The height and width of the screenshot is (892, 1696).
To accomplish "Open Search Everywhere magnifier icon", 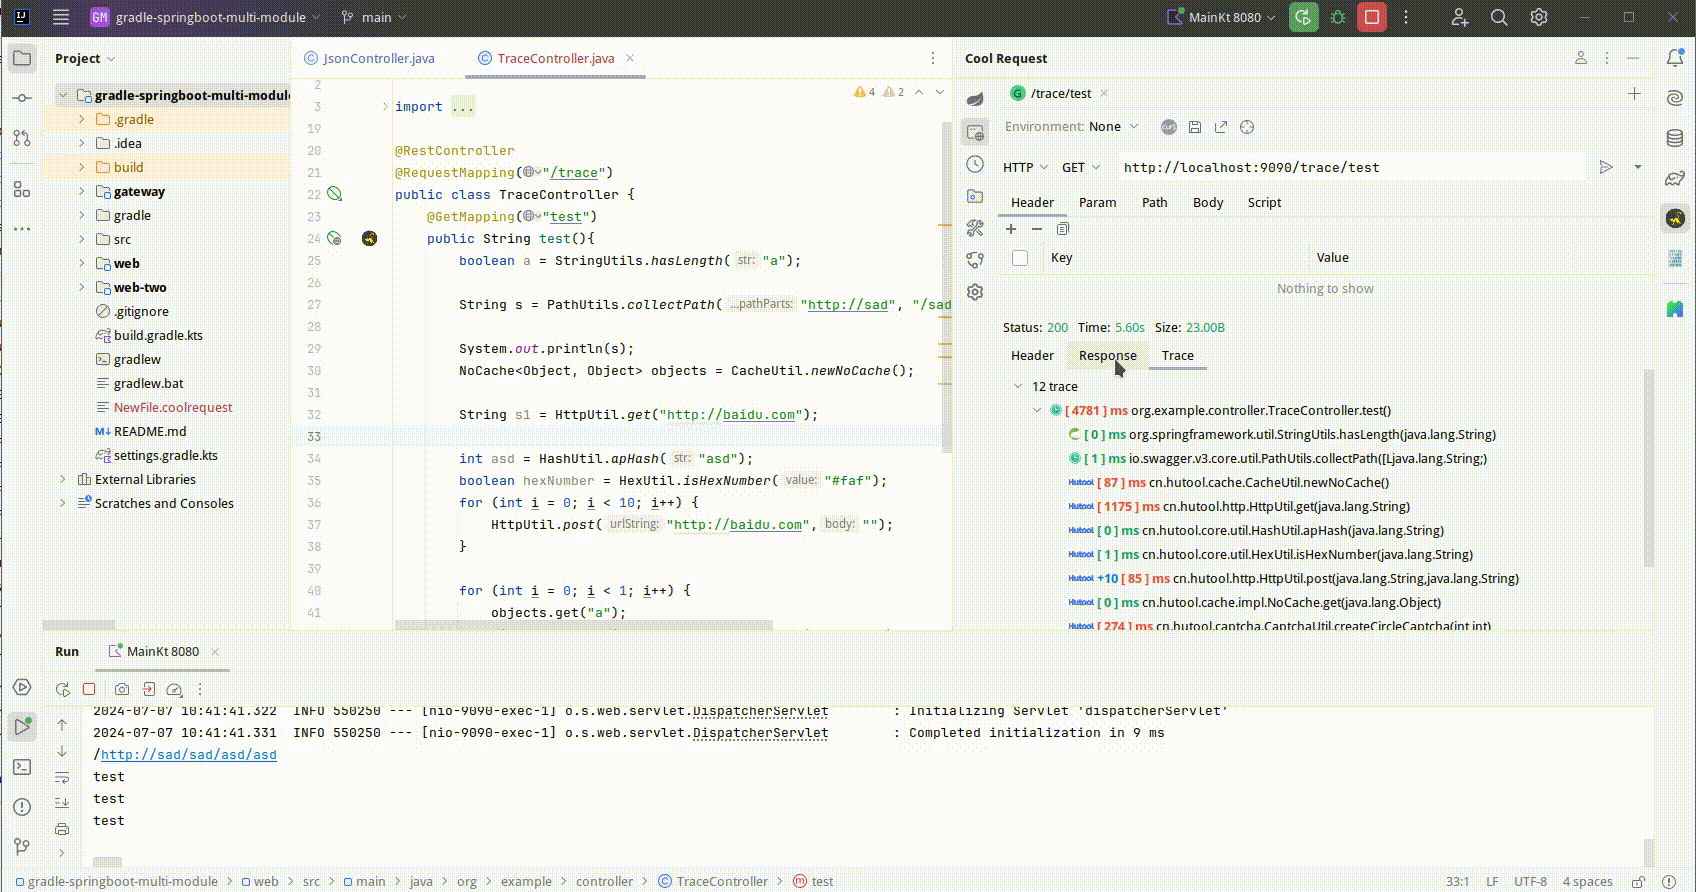I will 1499,17.
